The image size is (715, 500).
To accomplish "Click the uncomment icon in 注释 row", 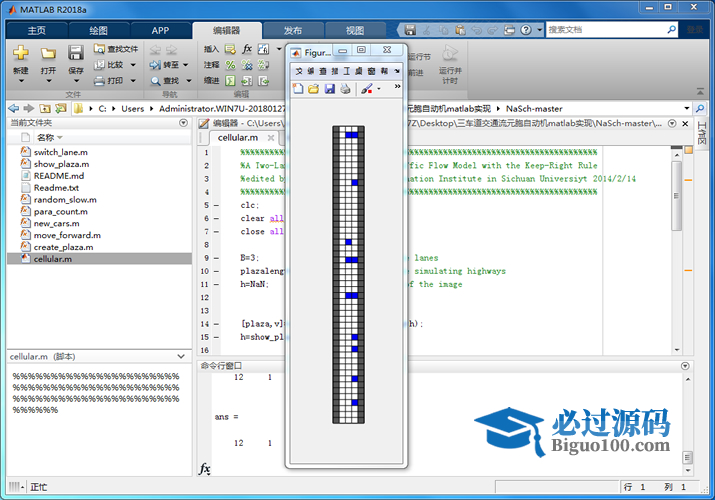I will click(x=247, y=65).
